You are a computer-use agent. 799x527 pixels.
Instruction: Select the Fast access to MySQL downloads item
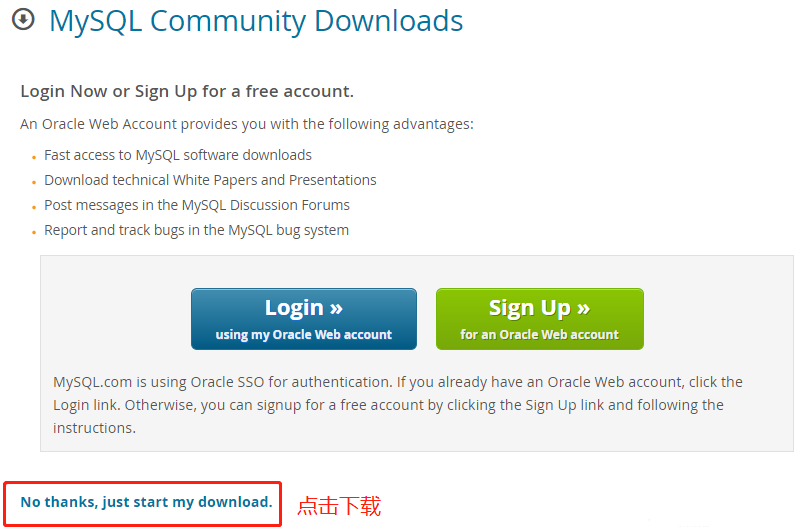click(178, 155)
